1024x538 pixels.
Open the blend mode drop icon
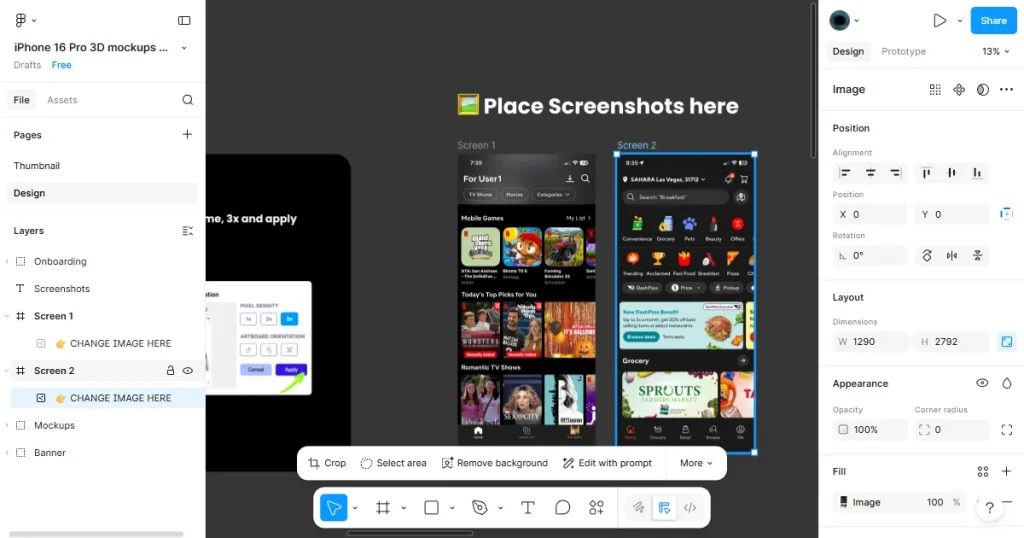pos(1006,383)
